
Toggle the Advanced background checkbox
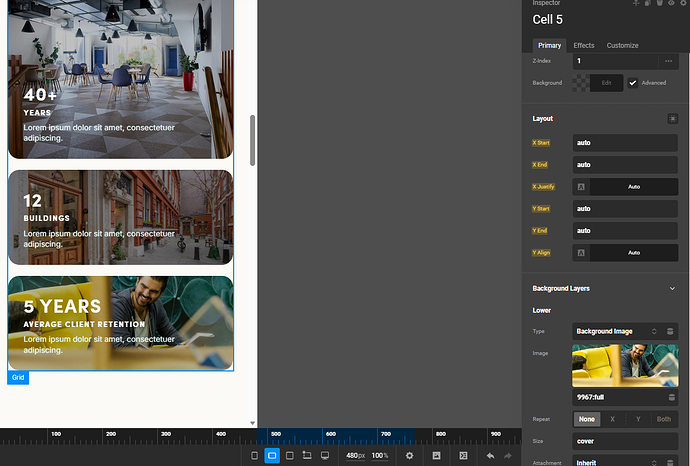click(x=632, y=83)
